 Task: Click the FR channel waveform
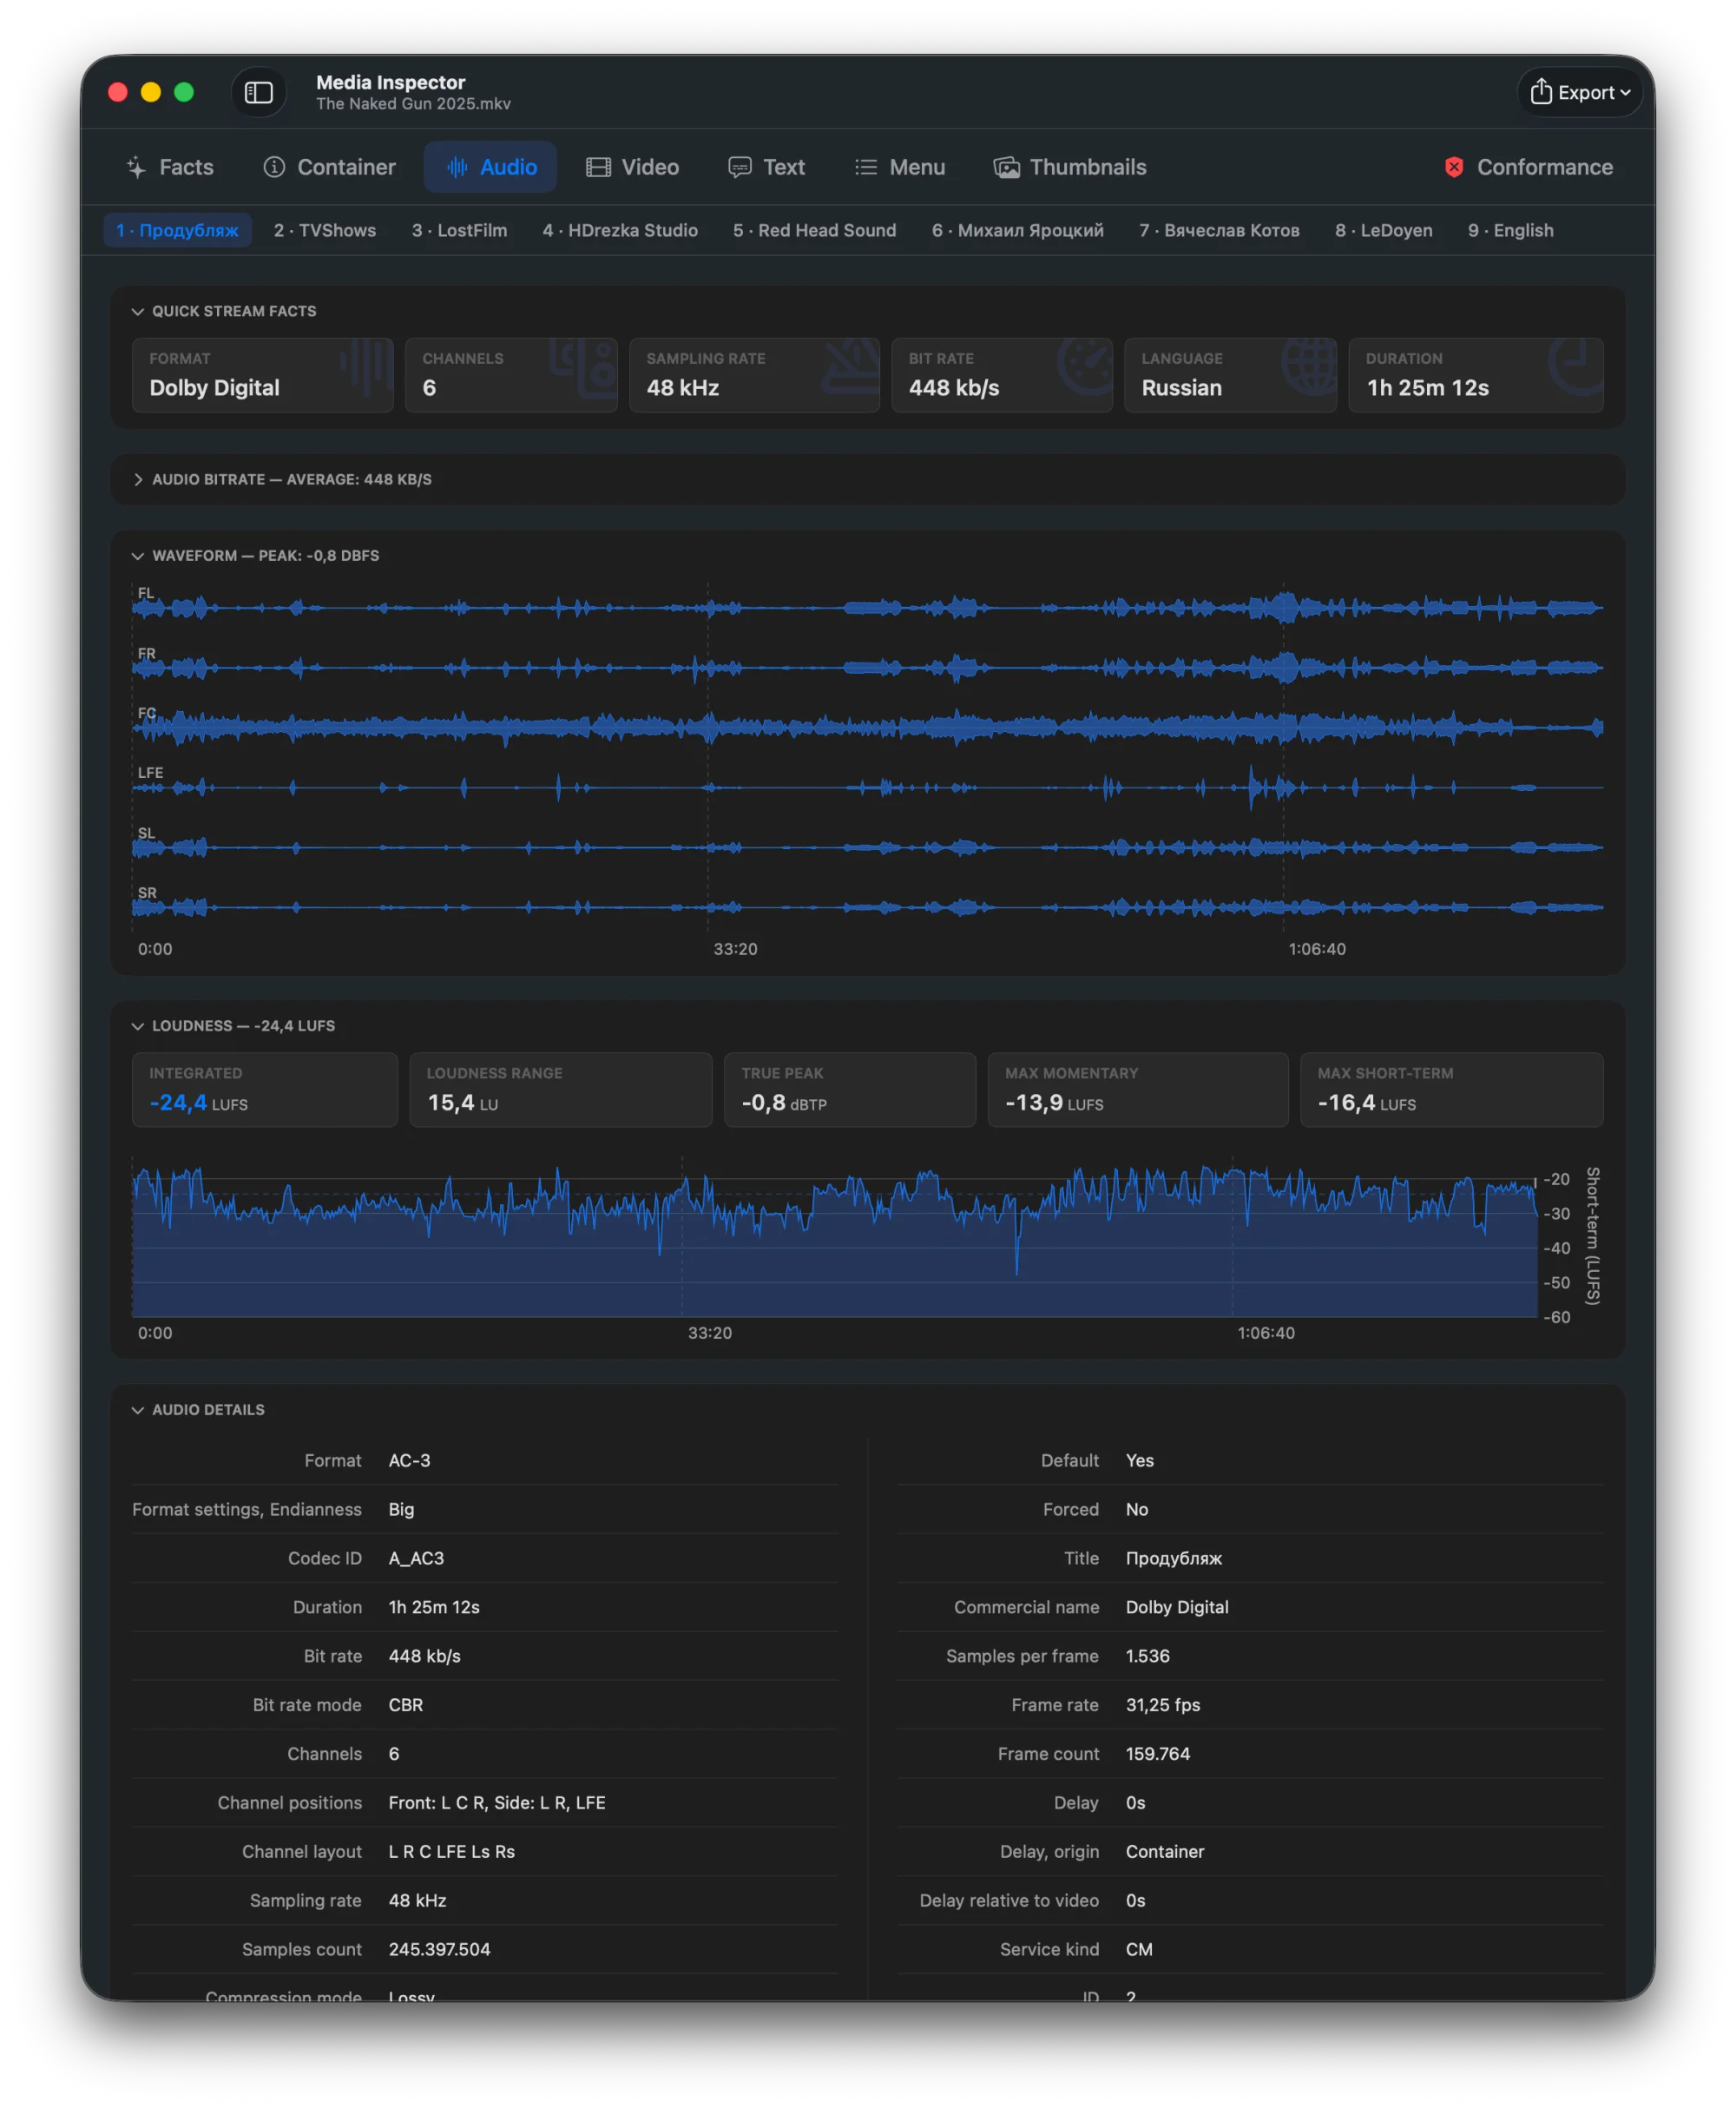click(x=867, y=667)
